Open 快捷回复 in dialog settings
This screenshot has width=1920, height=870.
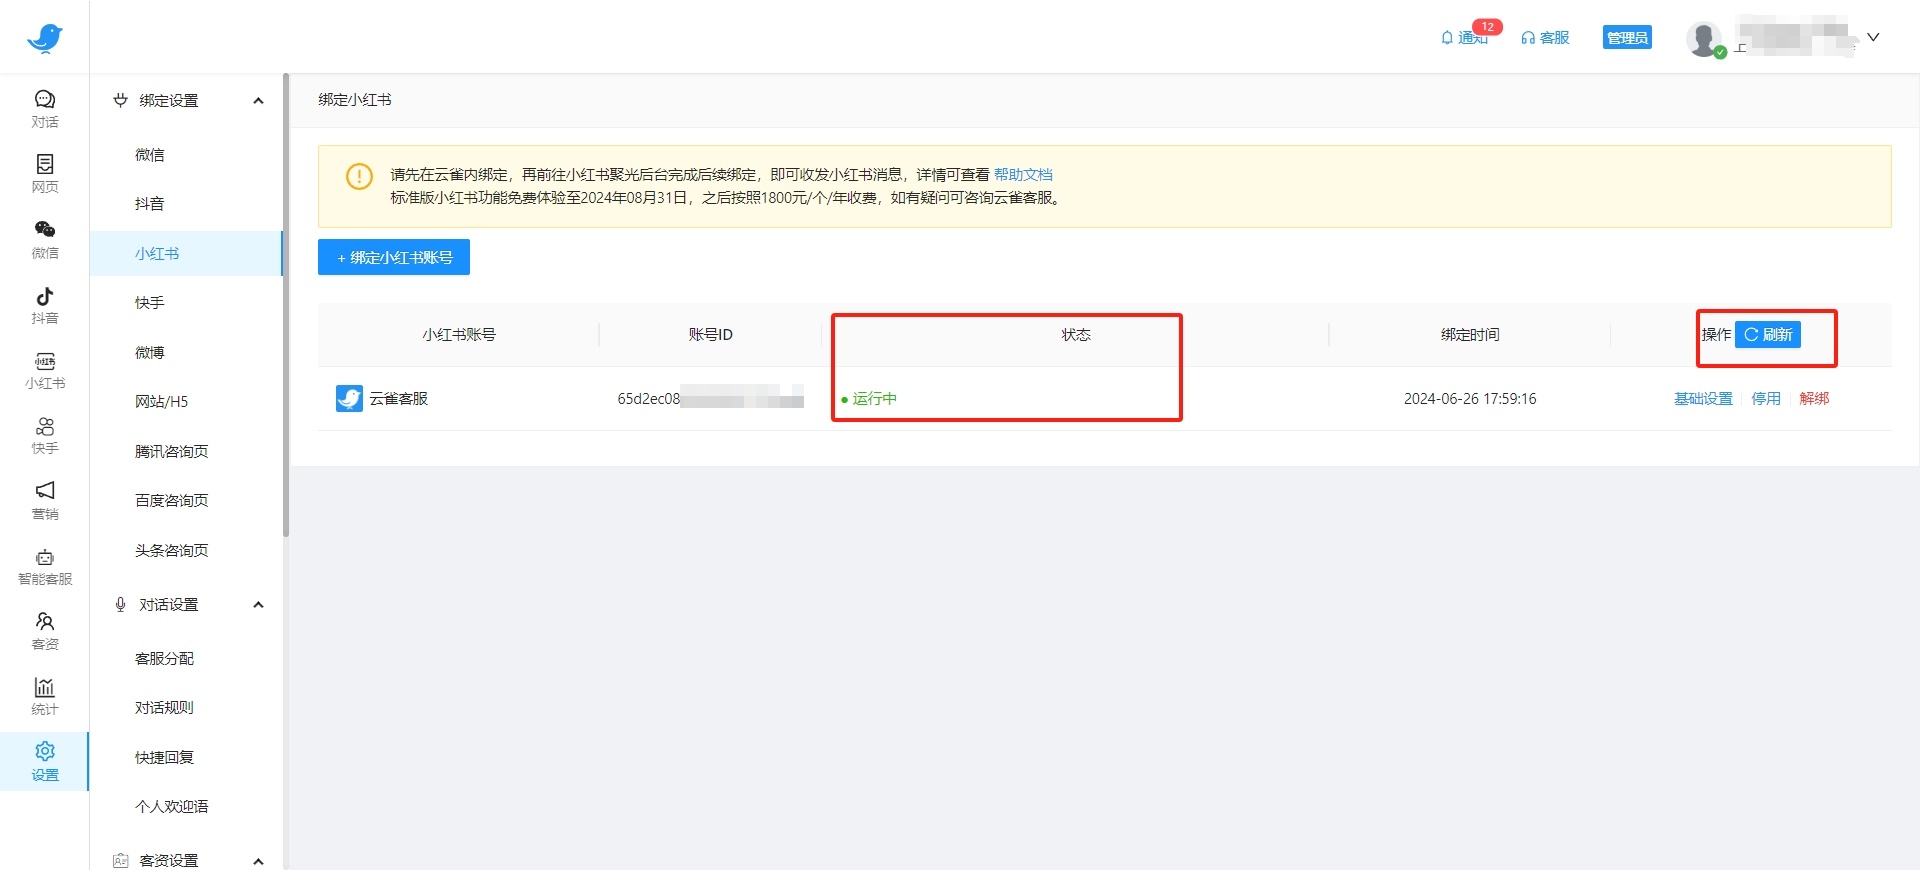(x=165, y=757)
